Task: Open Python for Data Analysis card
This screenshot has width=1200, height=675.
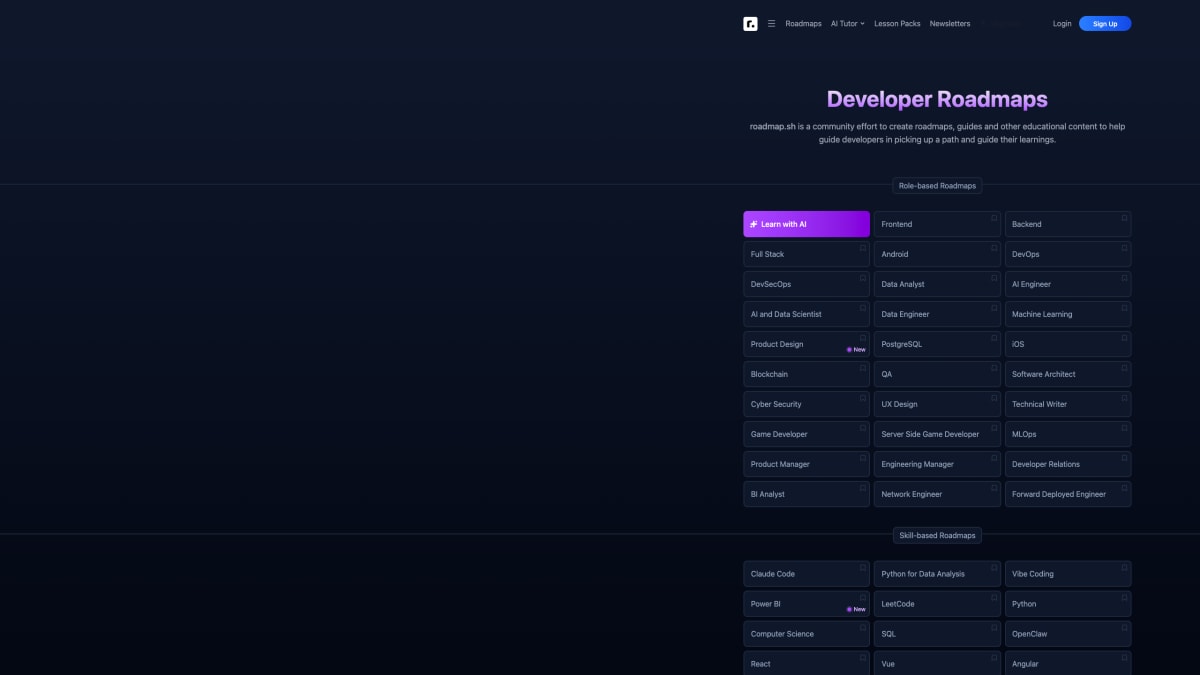Action: click(937, 574)
